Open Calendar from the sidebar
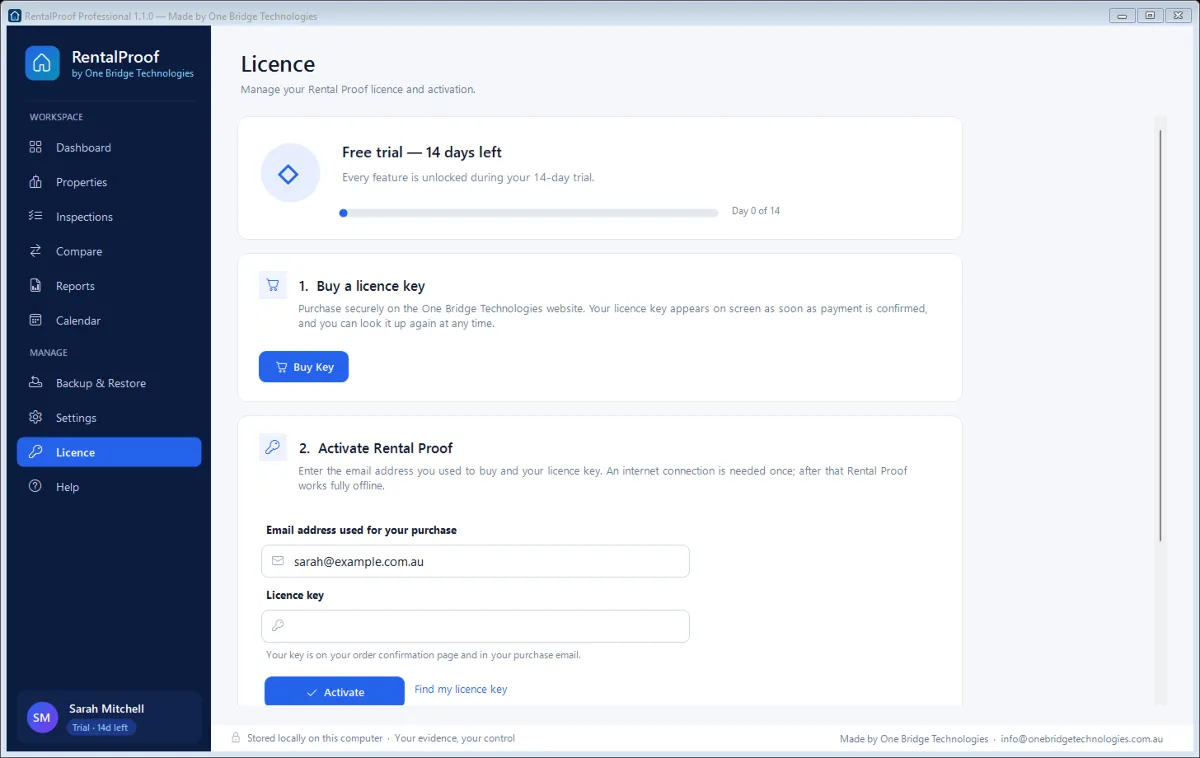 click(109, 320)
